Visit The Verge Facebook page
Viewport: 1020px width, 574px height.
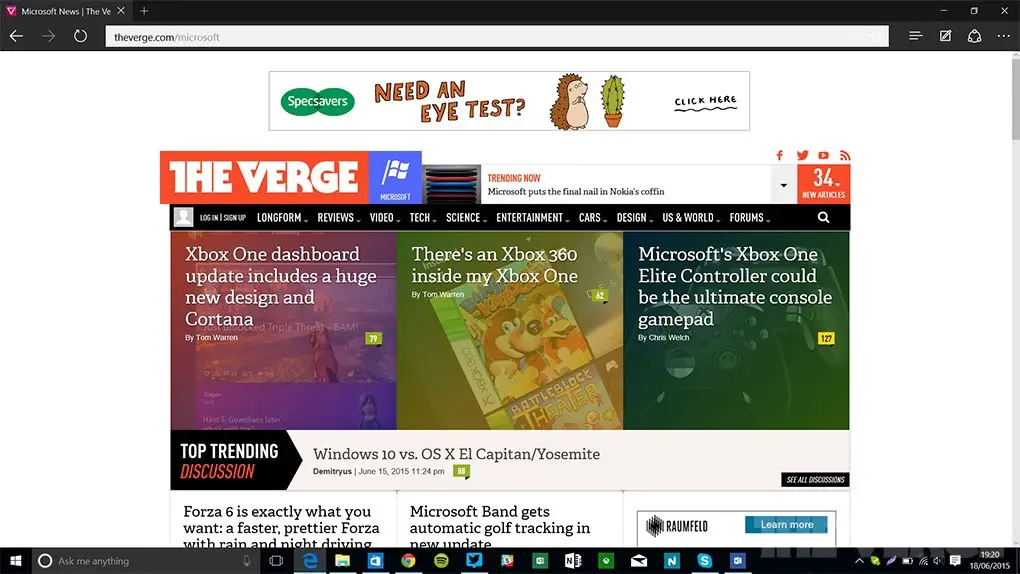point(780,155)
